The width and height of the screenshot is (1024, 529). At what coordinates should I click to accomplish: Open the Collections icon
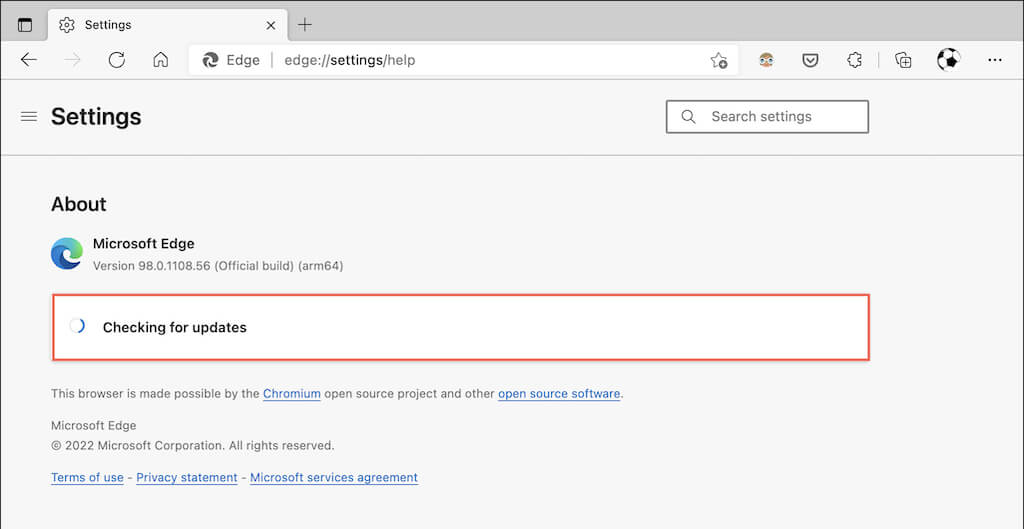coord(903,60)
